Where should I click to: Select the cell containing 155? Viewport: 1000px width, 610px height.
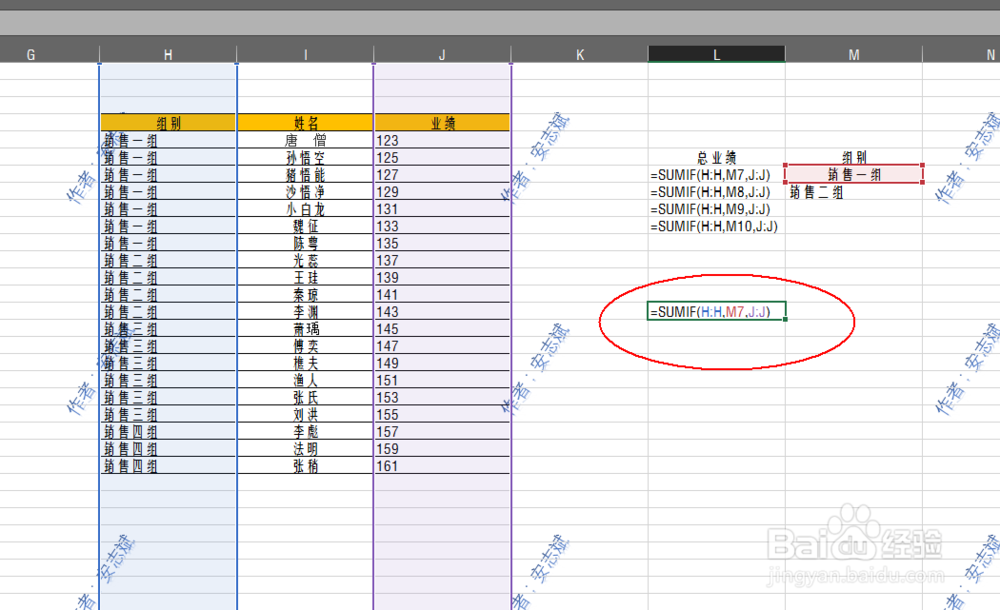(x=442, y=415)
